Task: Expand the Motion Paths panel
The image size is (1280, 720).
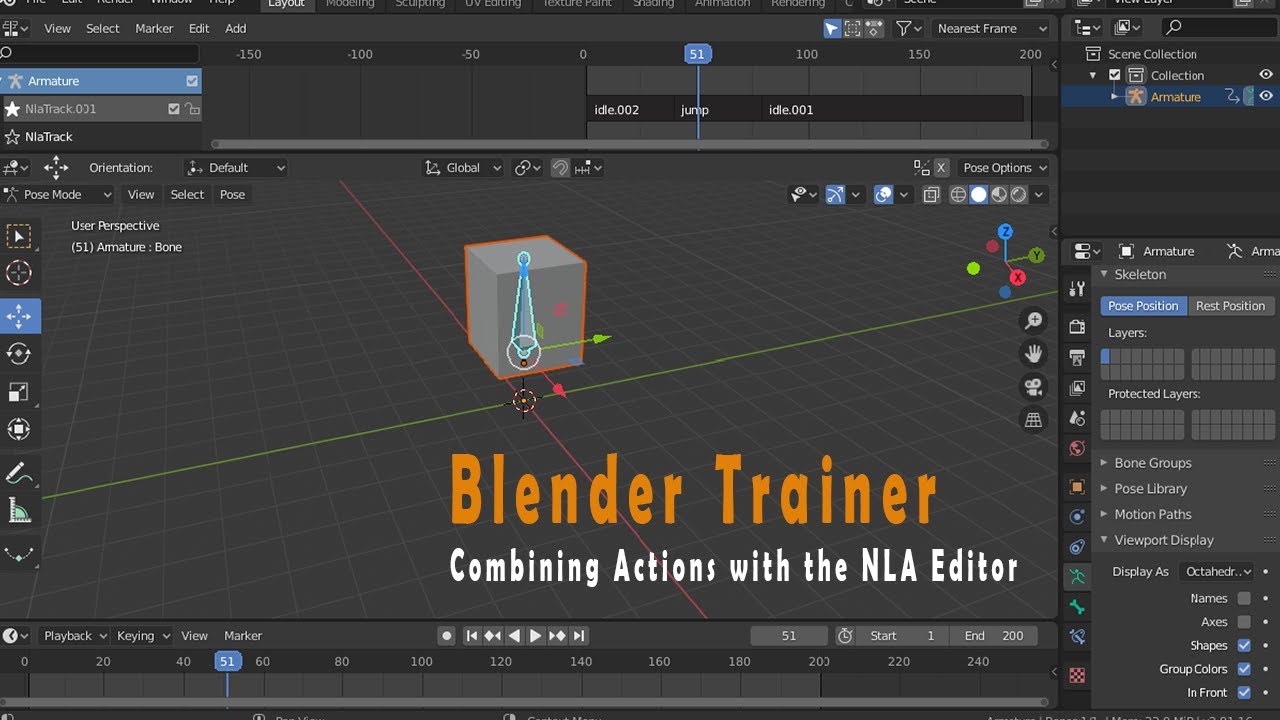Action: (1152, 514)
